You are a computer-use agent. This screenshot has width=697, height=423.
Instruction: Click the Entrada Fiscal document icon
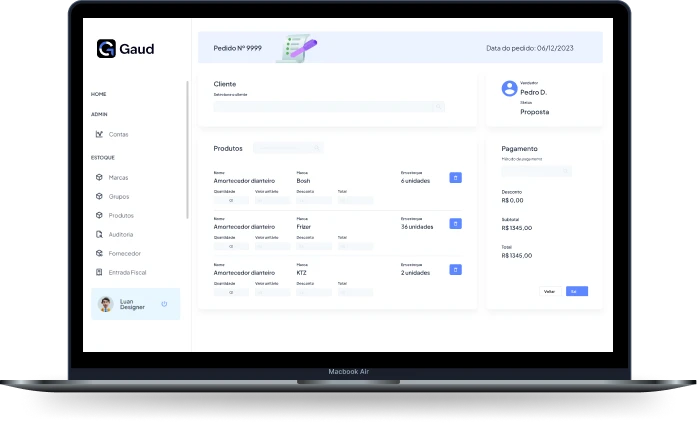click(99, 272)
